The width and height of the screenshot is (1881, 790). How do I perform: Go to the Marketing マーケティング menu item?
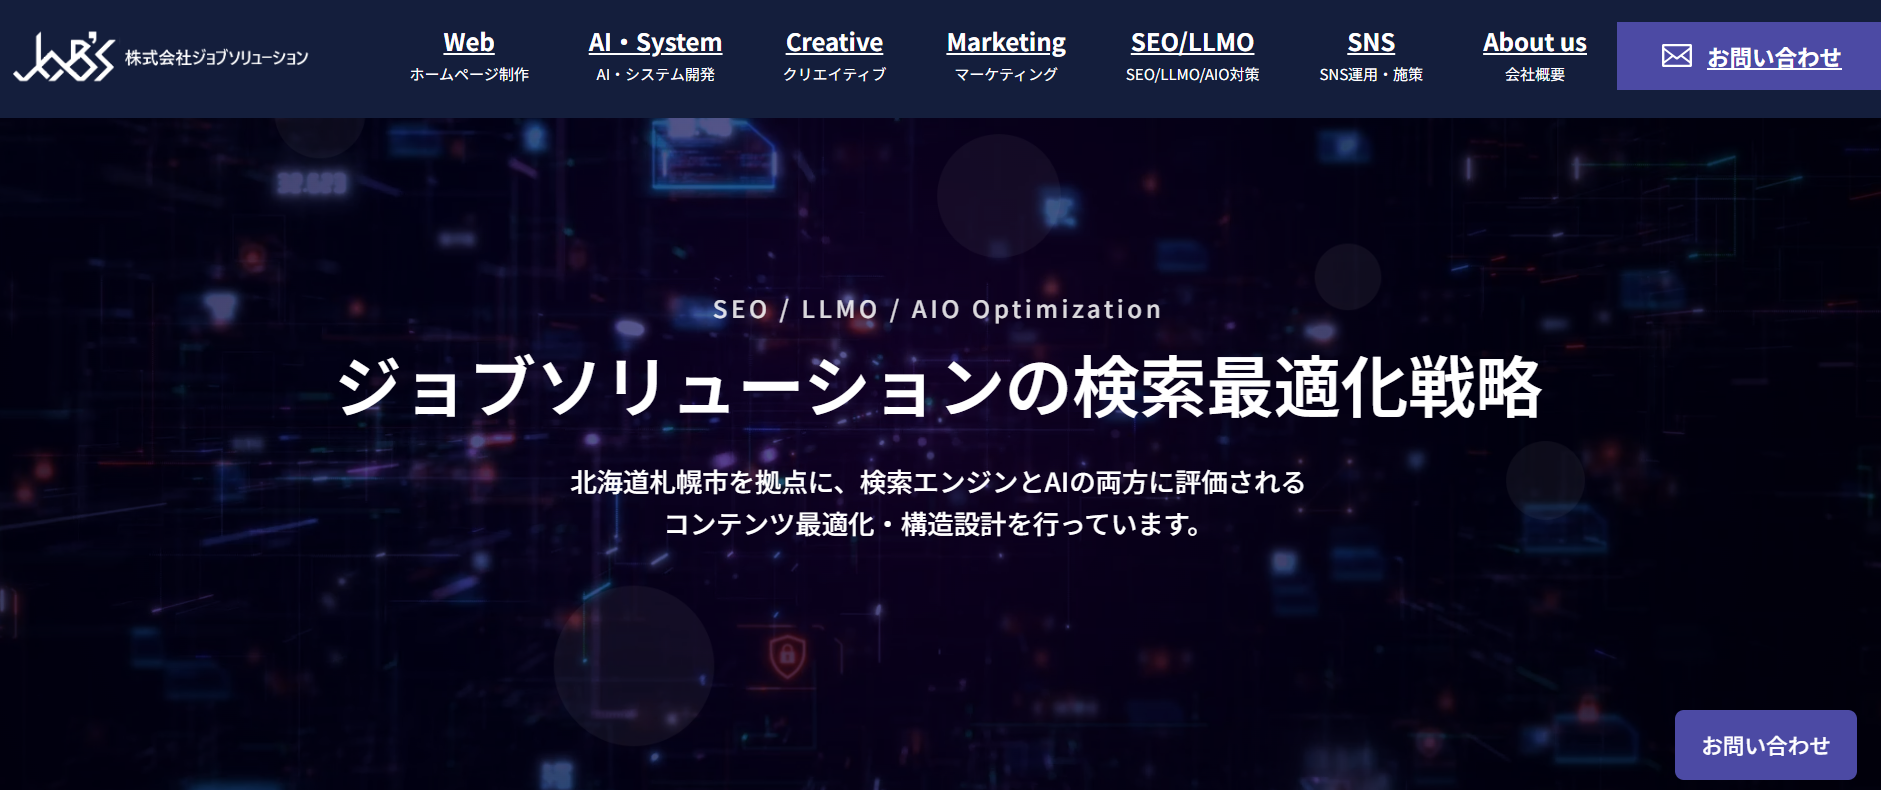(x=1006, y=56)
